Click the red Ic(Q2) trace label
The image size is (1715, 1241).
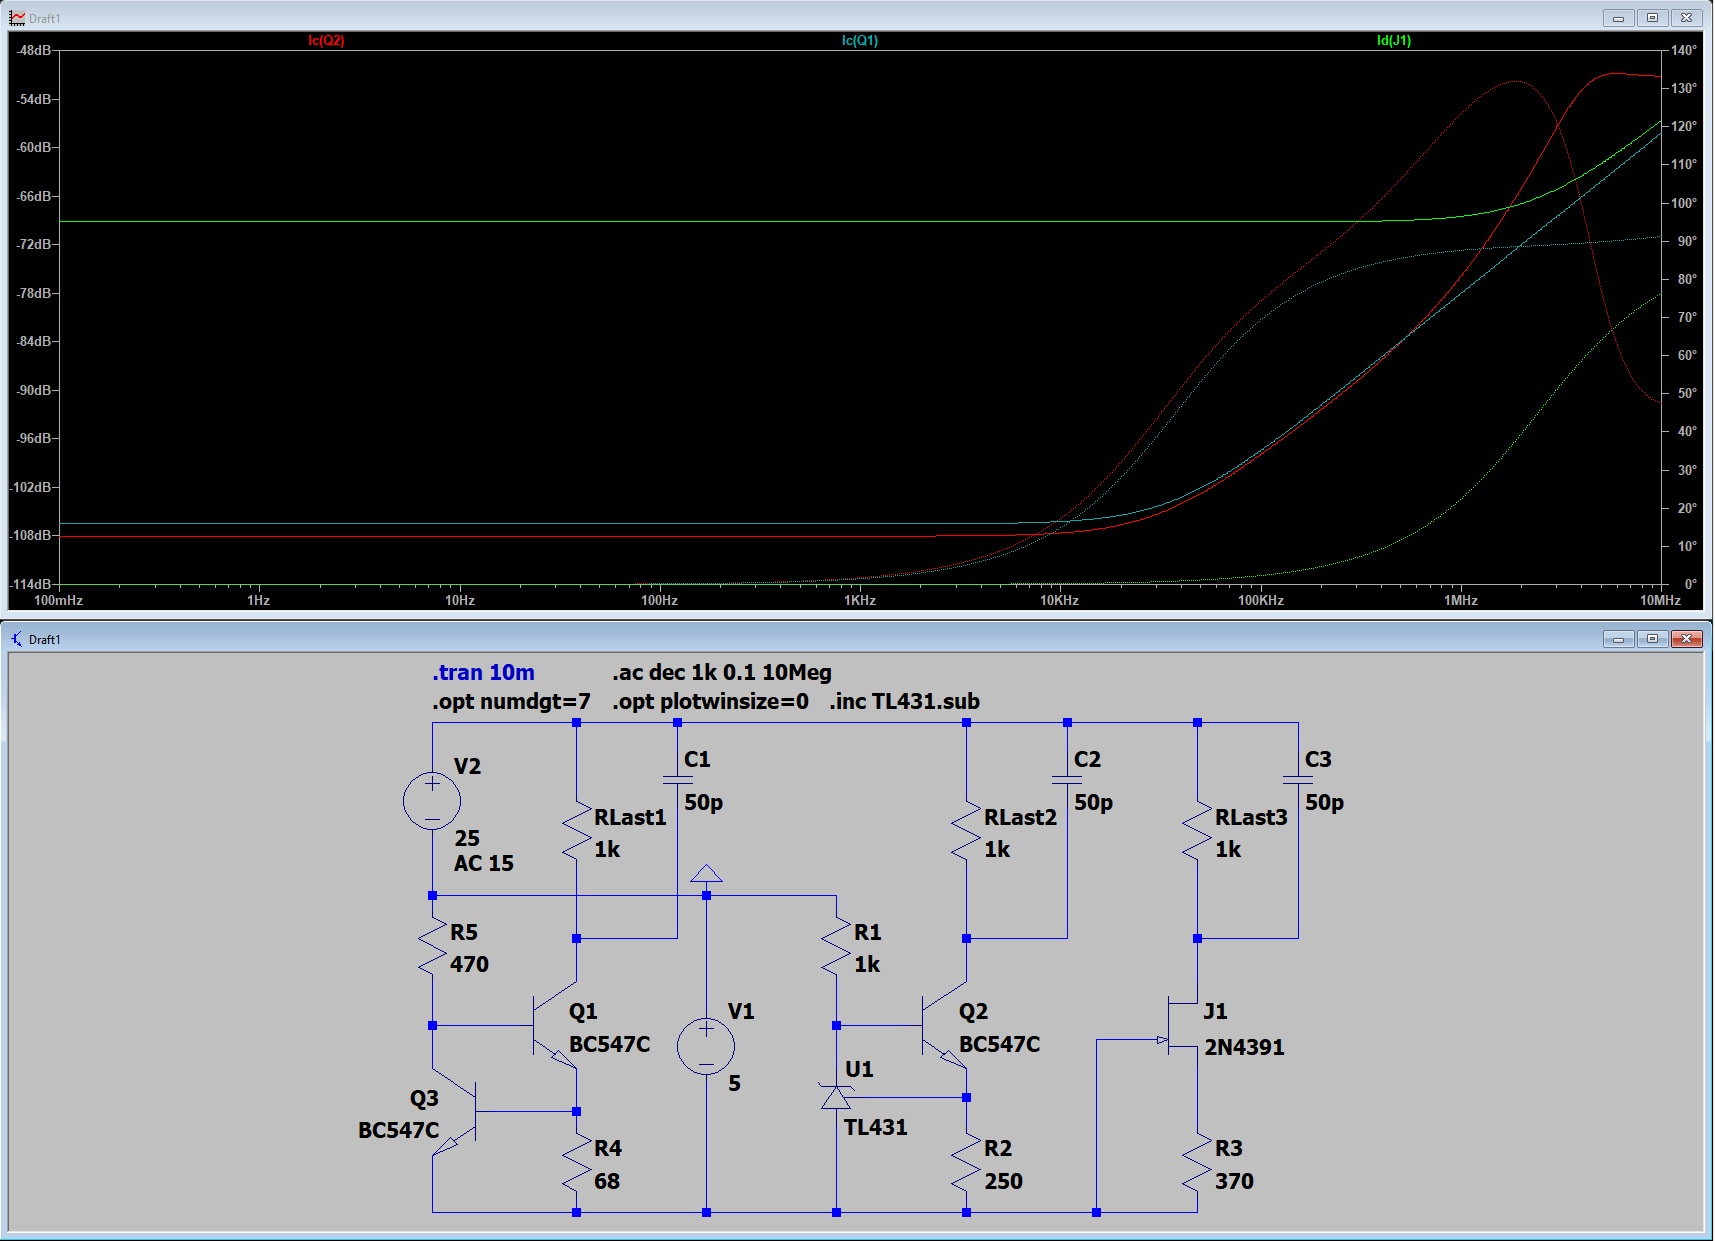(x=326, y=41)
